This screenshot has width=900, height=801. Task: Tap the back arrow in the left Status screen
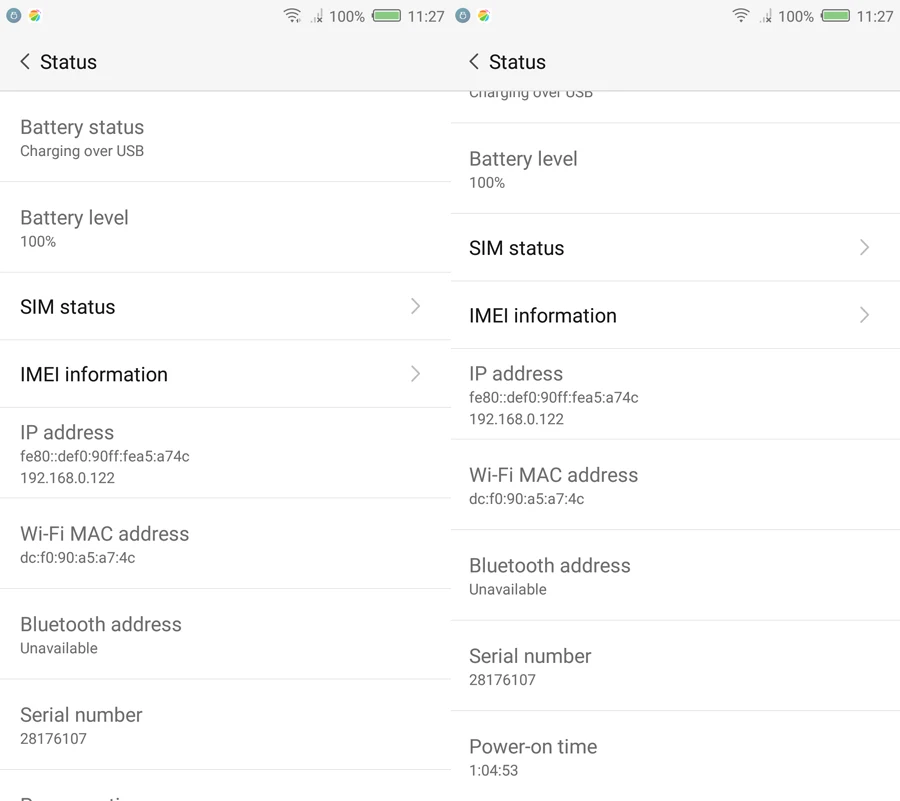(x=25, y=62)
